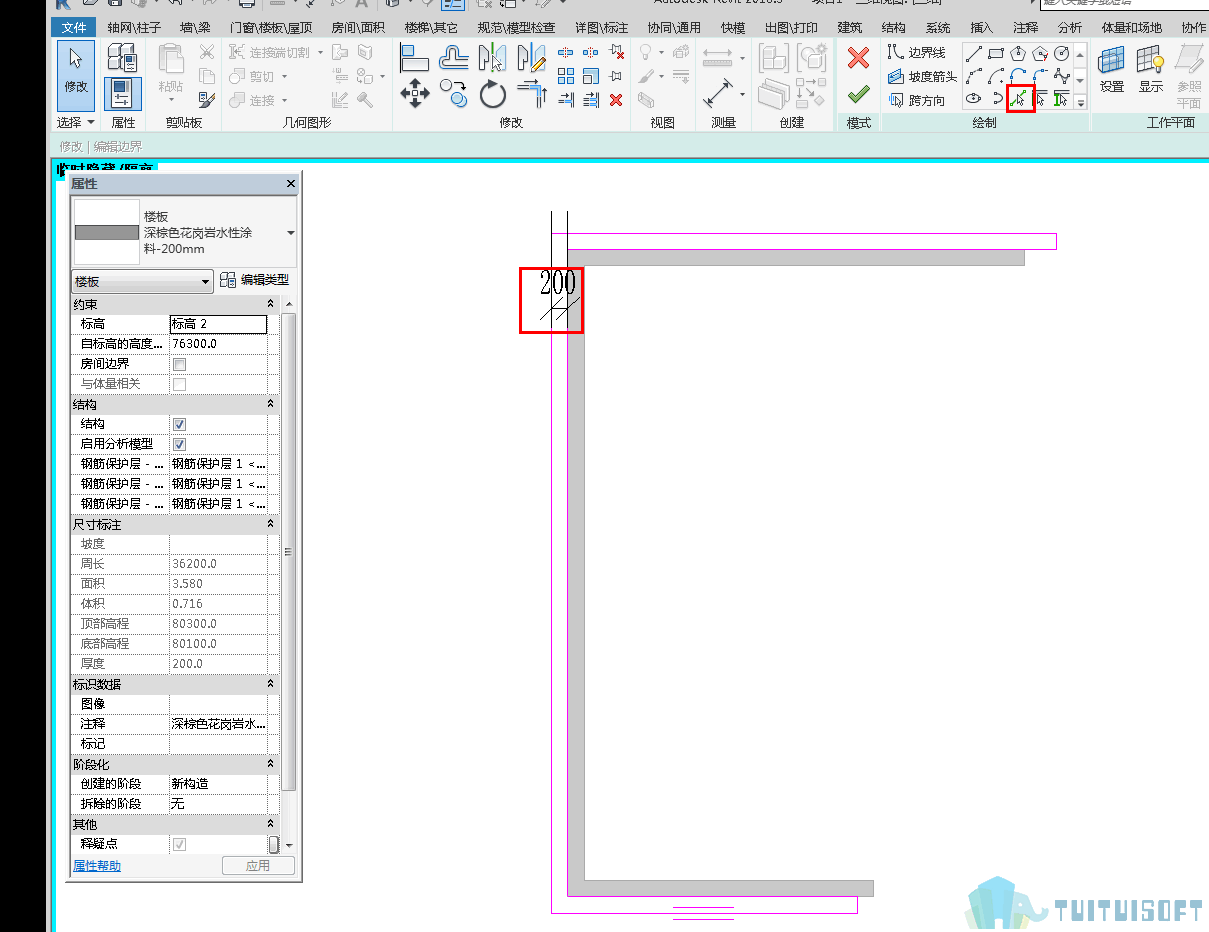
Task: Select the spline draw tool
Action: click(1062, 76)
